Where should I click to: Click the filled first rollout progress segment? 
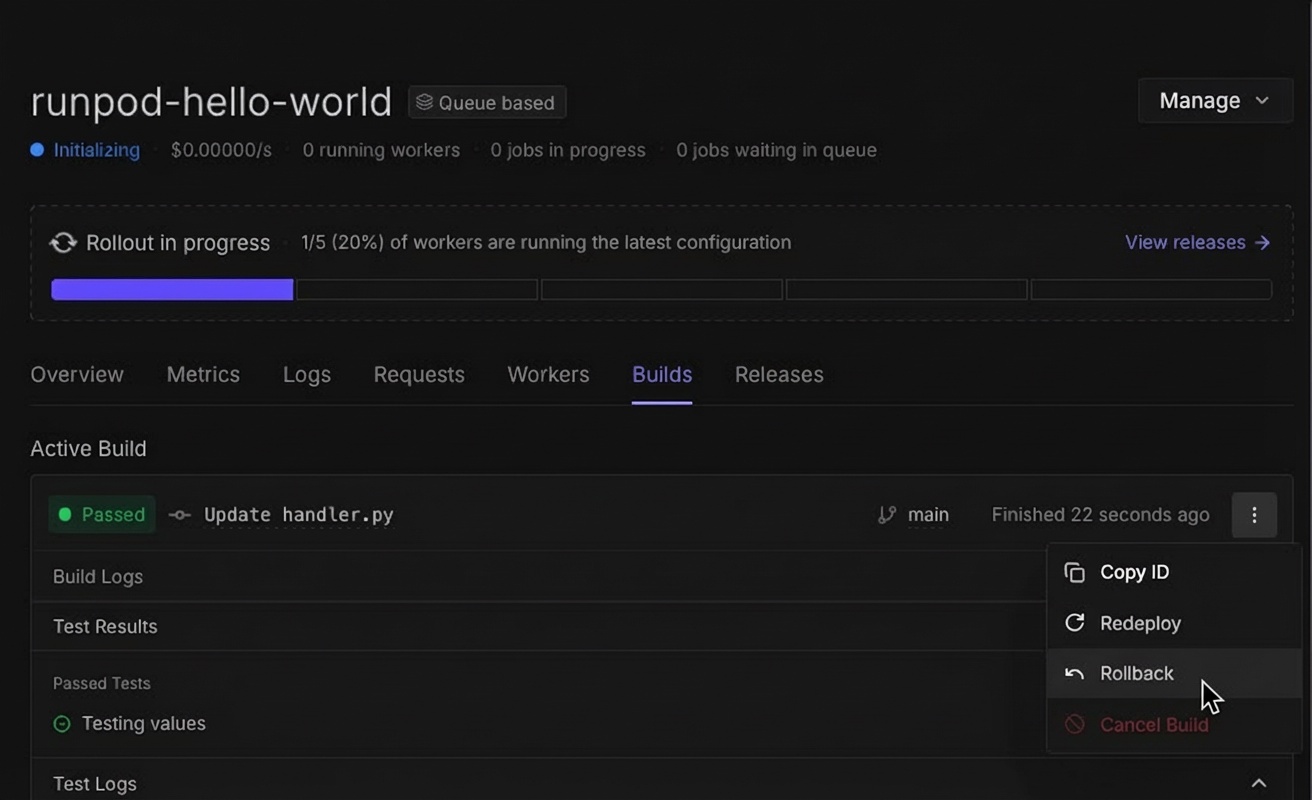pyautogui.click(x=172, y=290)
